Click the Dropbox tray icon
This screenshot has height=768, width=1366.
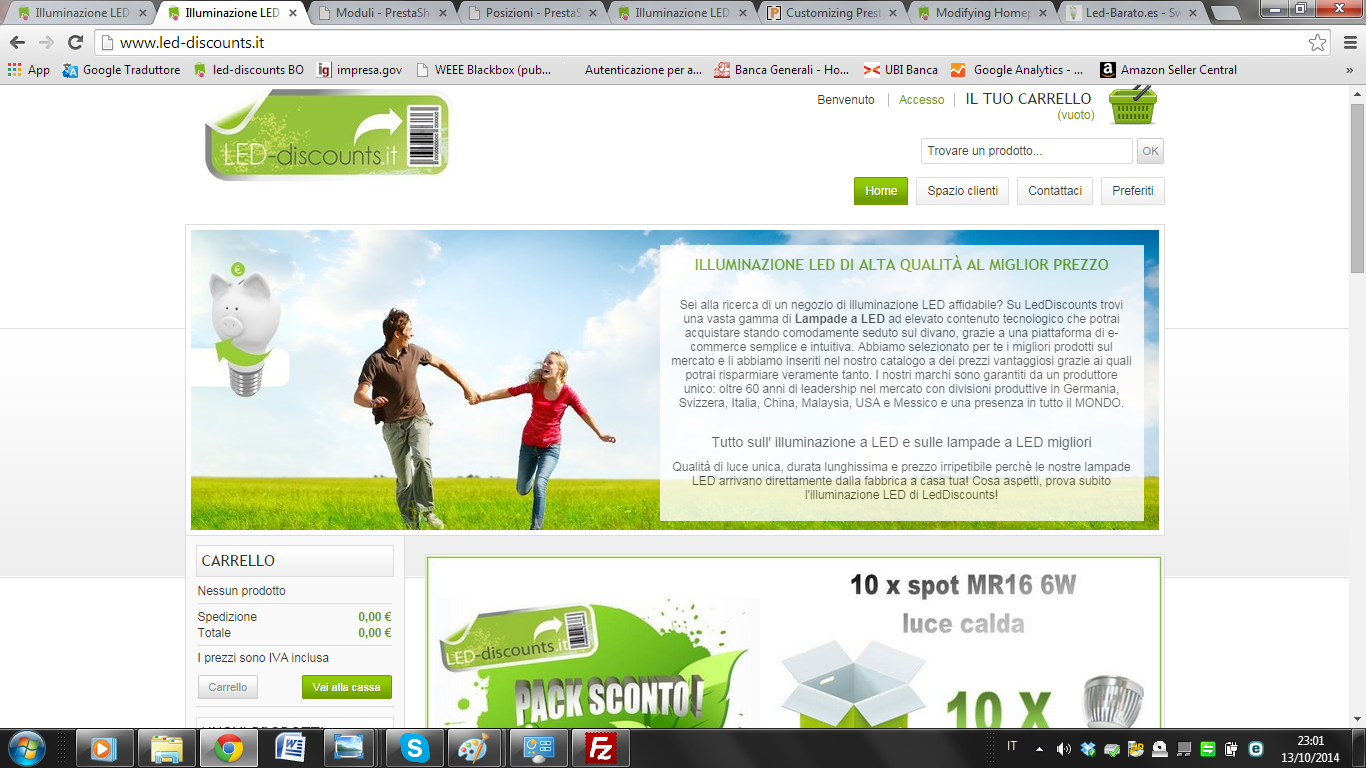[1088, 748]
